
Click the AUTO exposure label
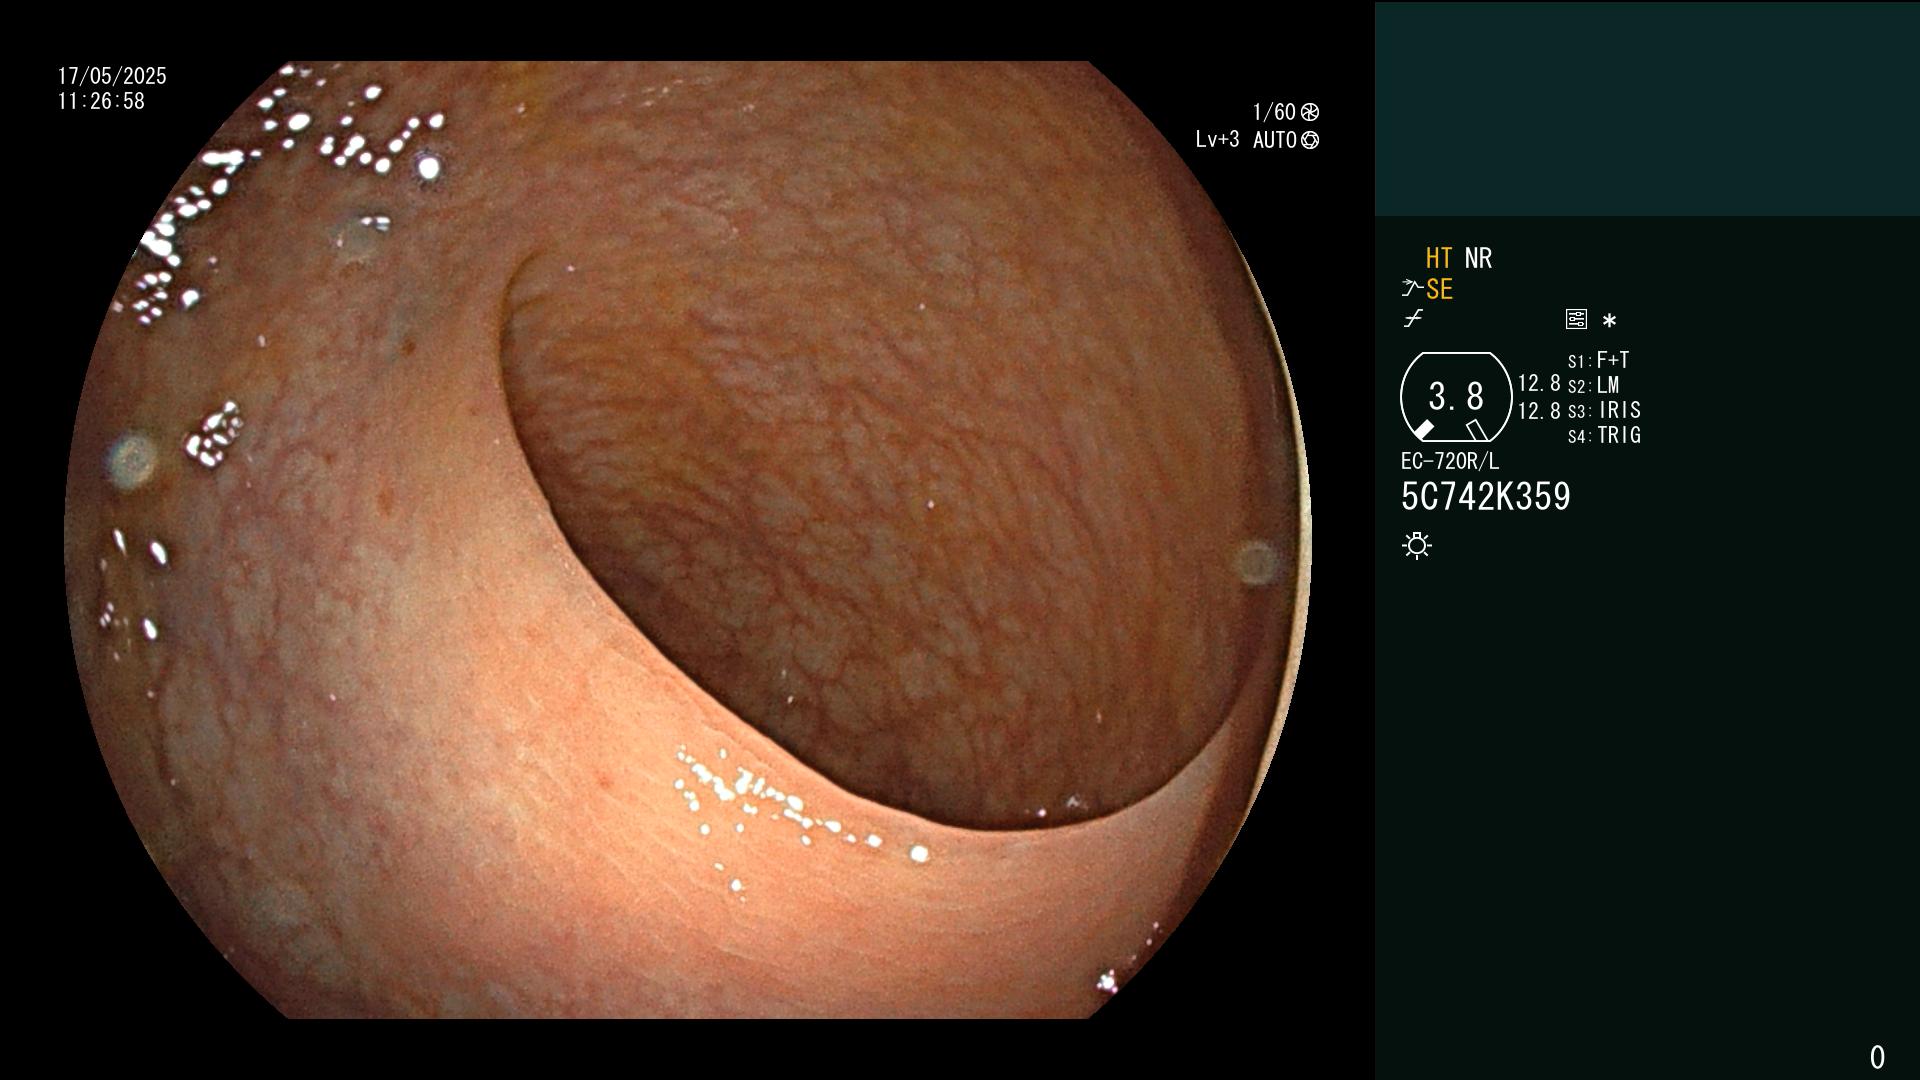pos(1275,140)
